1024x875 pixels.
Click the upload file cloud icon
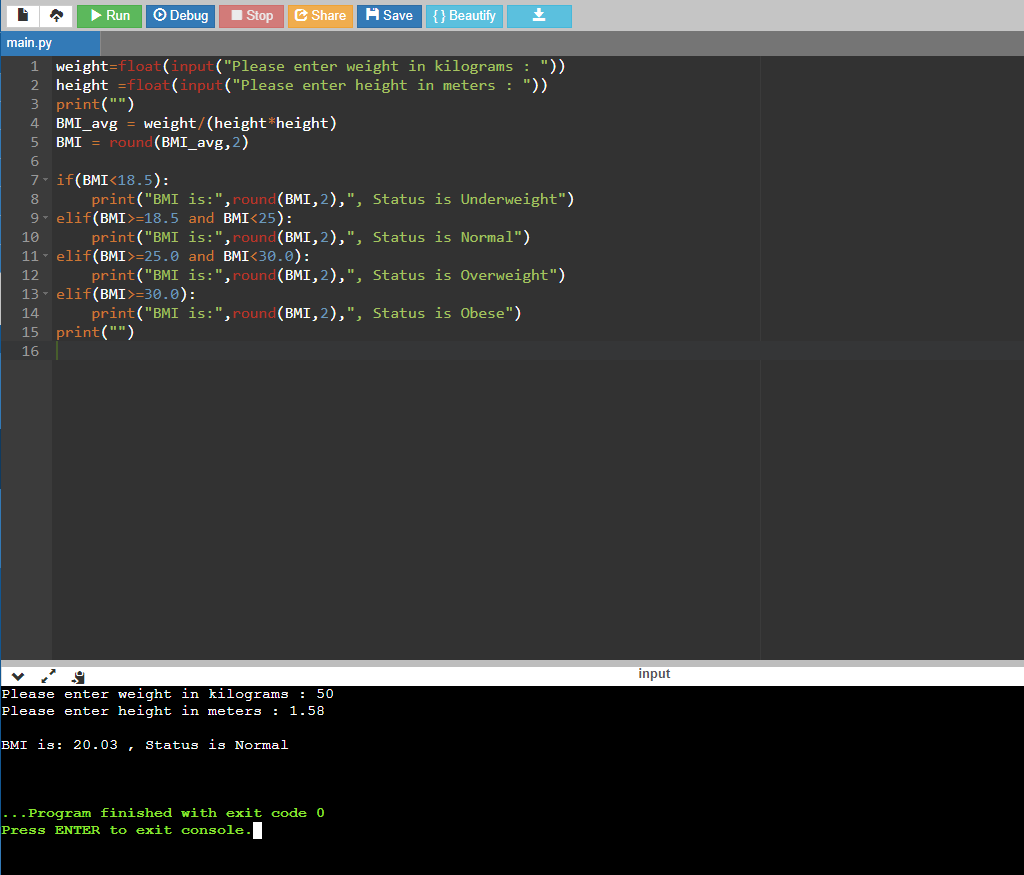(56, 16)
